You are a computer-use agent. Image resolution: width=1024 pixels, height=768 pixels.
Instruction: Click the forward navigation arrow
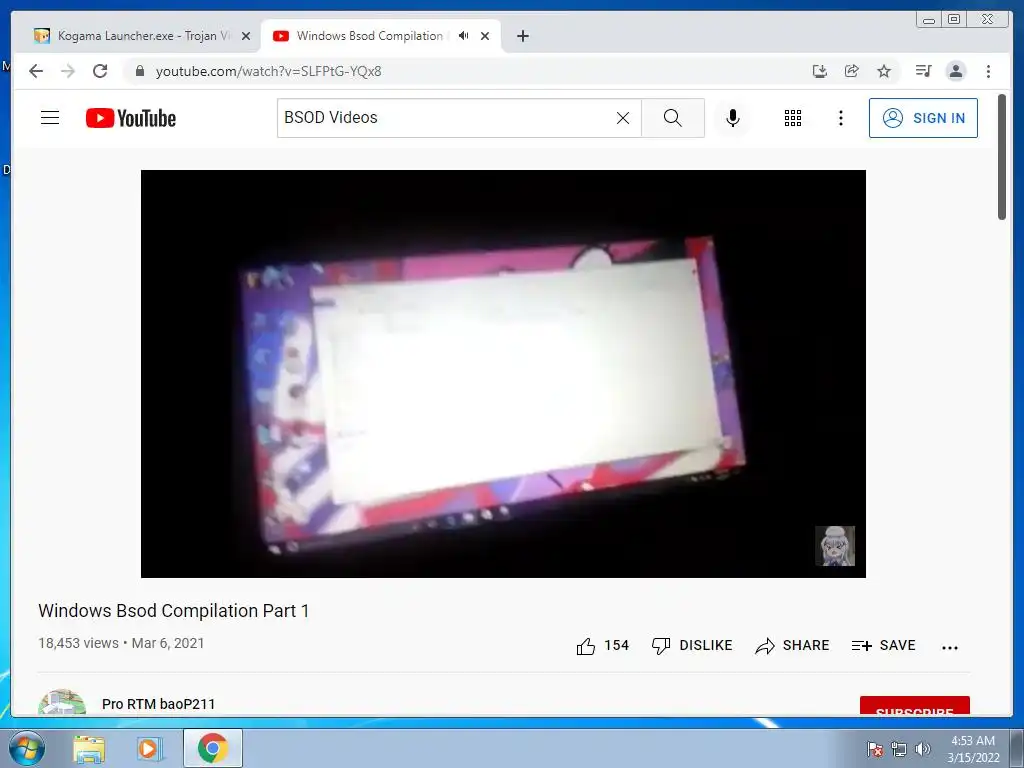click(68, 71)
